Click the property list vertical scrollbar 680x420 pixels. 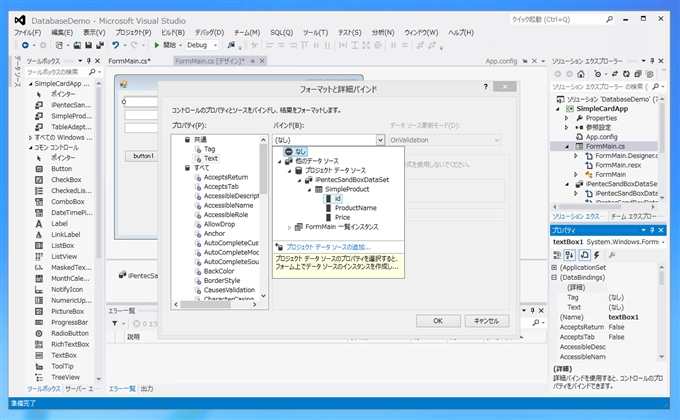pos(263,217)
